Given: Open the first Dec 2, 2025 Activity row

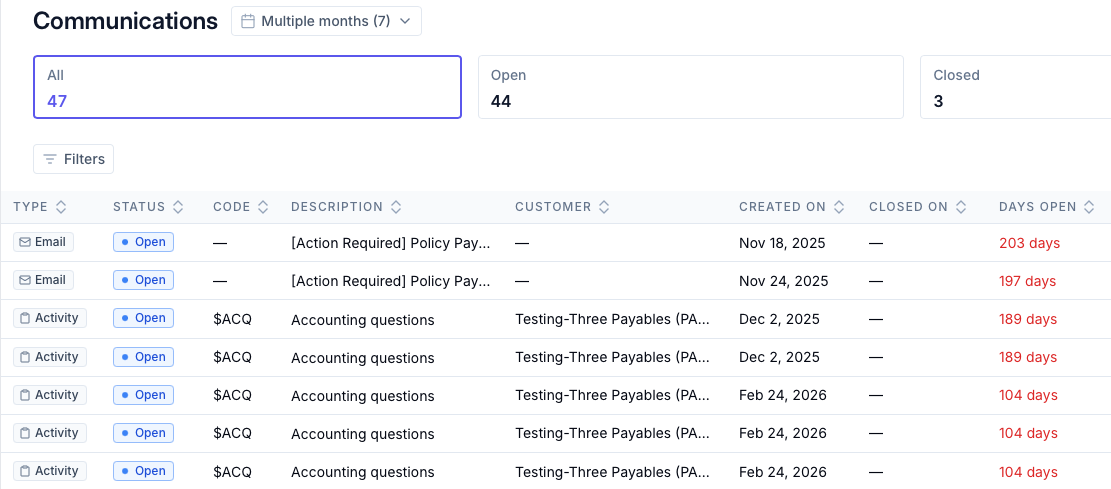Looking at the screenshot, I should [556, 320].
